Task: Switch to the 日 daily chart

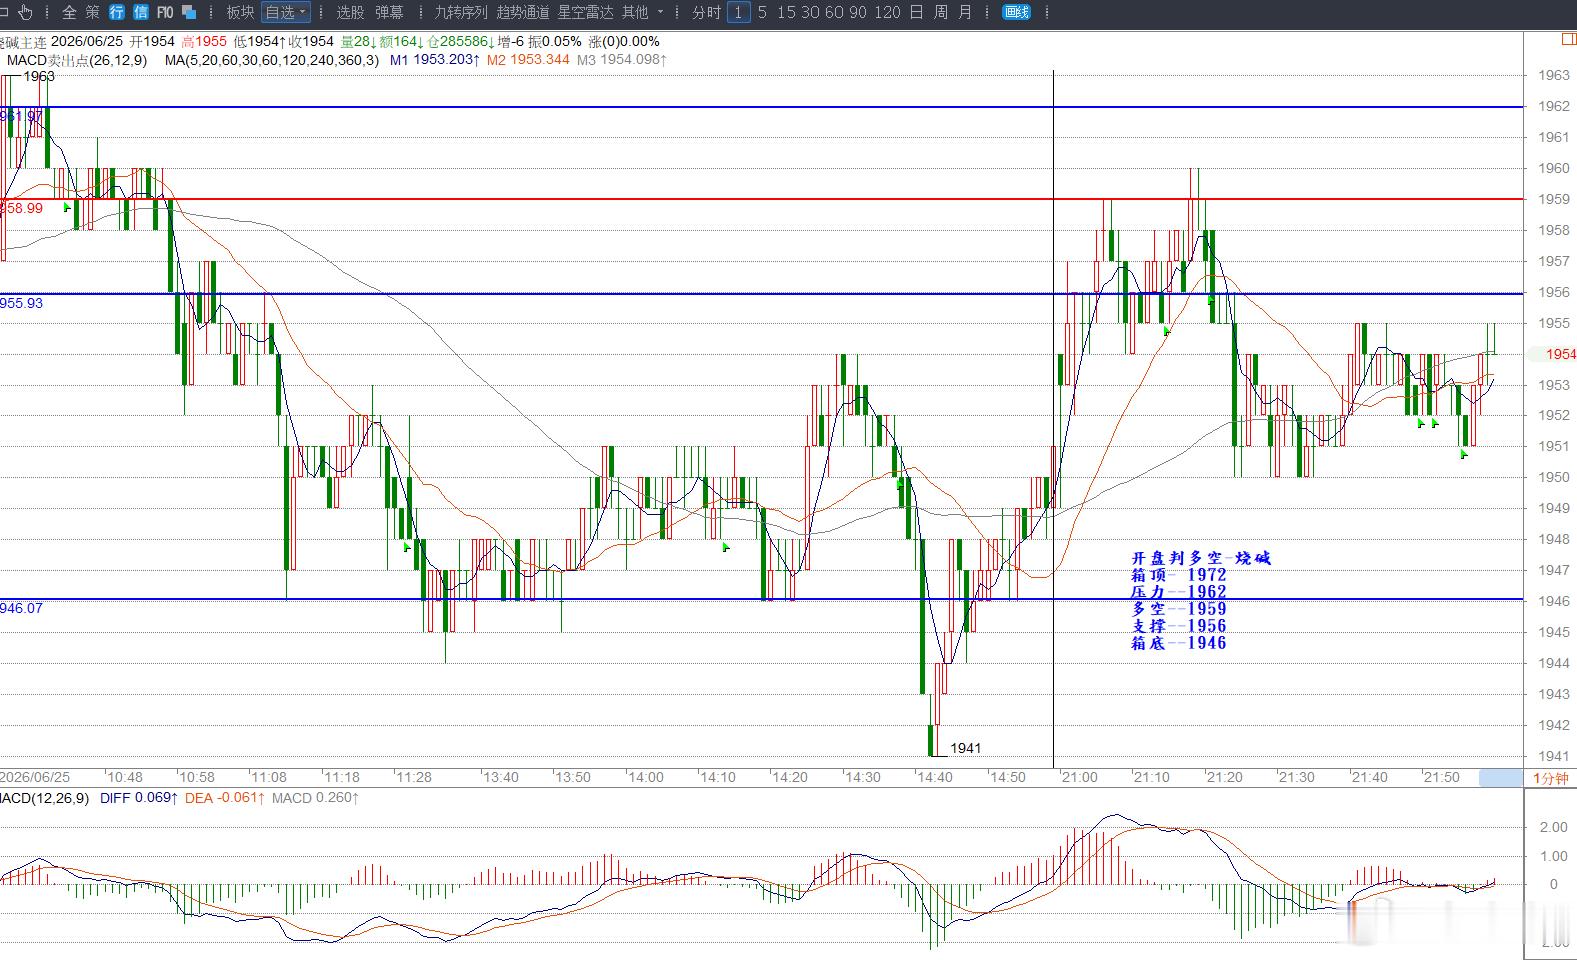Action: pyautogui.click(x=916, y=12)
